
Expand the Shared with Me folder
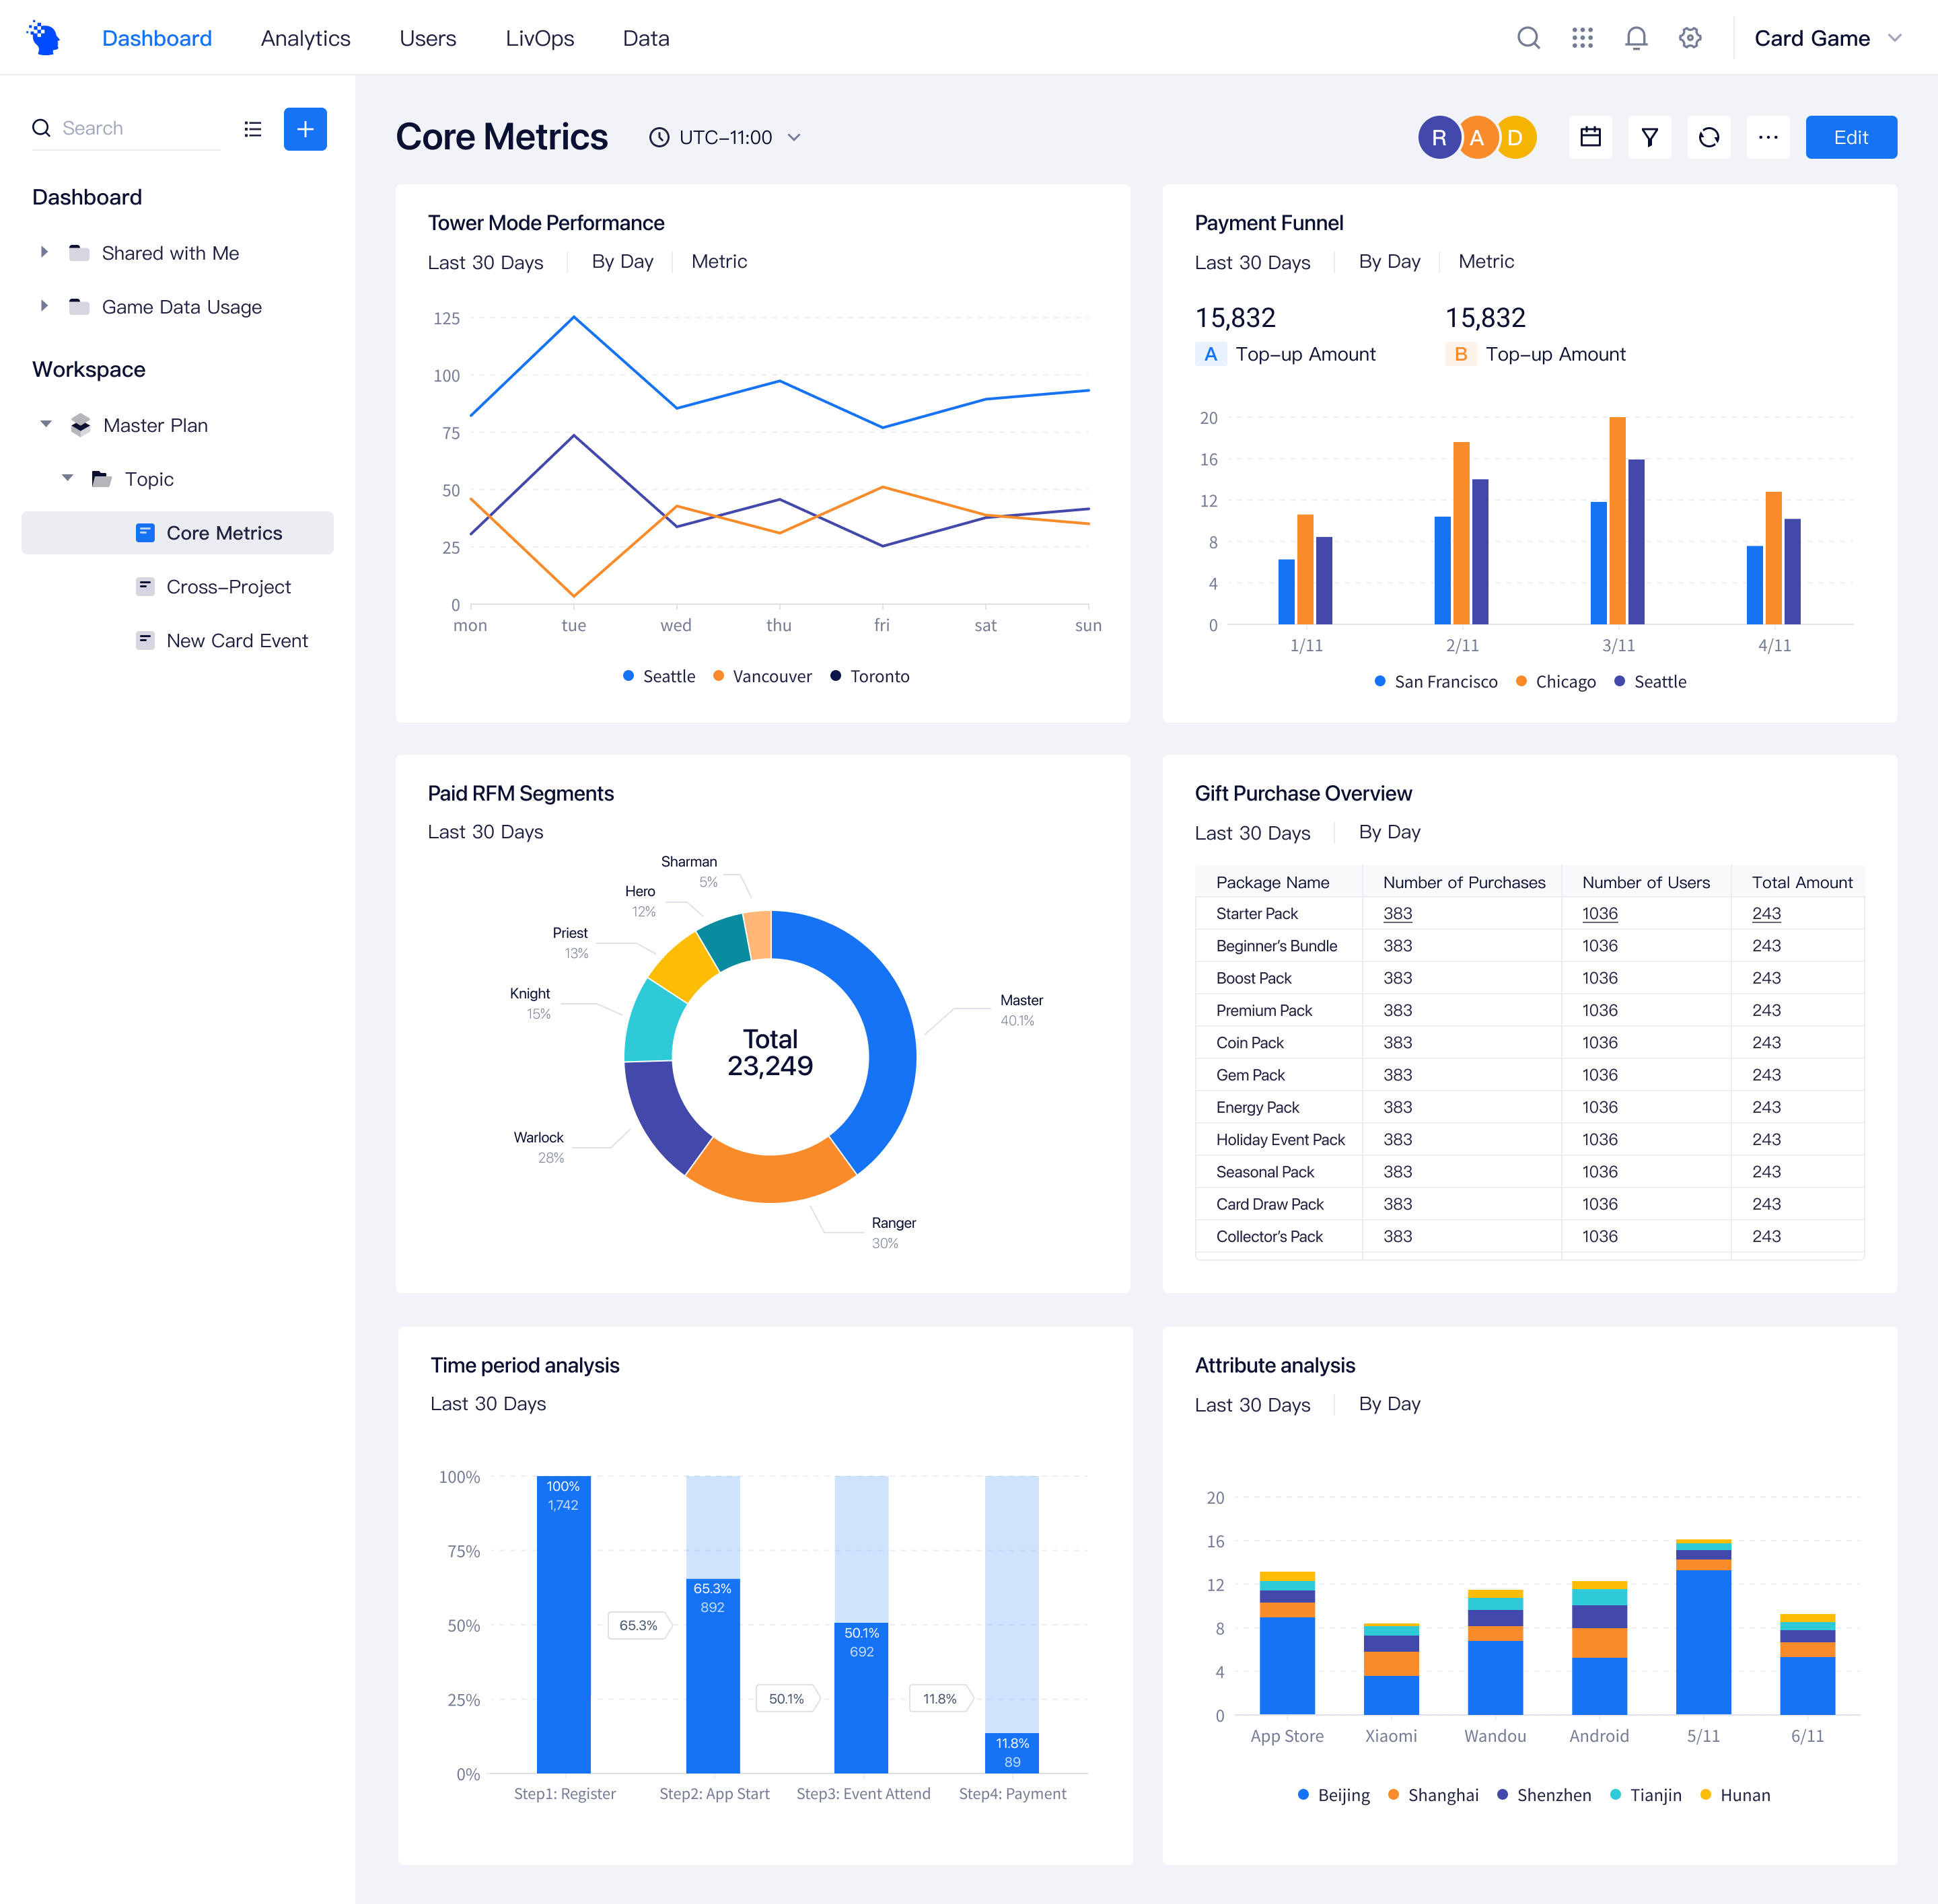click(x=44, y=252)
